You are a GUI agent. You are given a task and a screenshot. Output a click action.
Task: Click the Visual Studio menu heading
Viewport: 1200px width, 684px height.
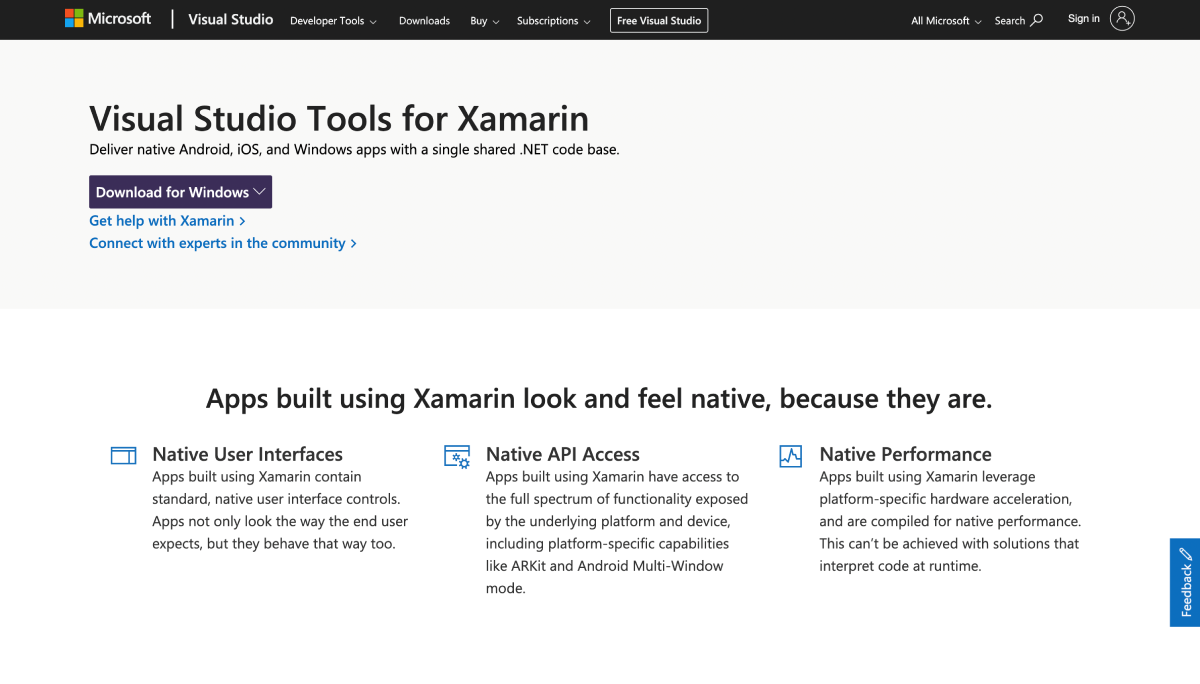(230, 19)
